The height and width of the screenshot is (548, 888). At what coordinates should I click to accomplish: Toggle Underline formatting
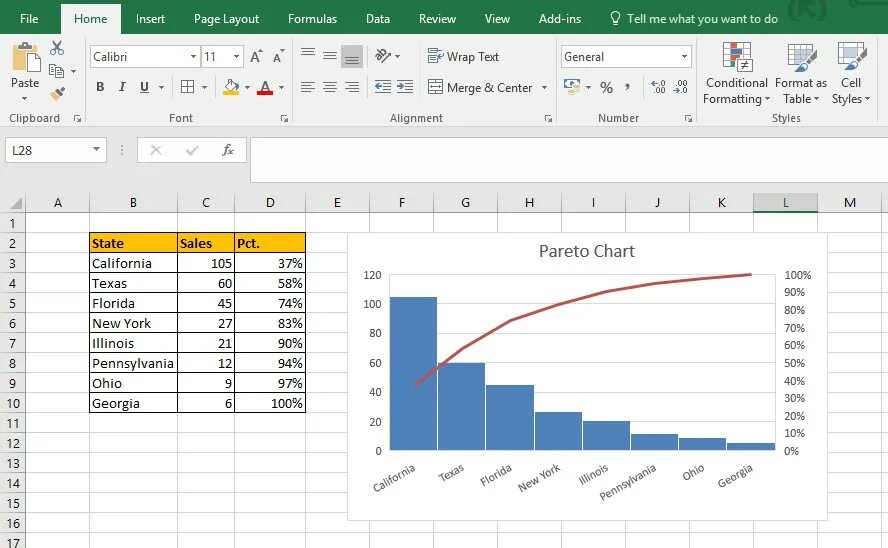144,87
